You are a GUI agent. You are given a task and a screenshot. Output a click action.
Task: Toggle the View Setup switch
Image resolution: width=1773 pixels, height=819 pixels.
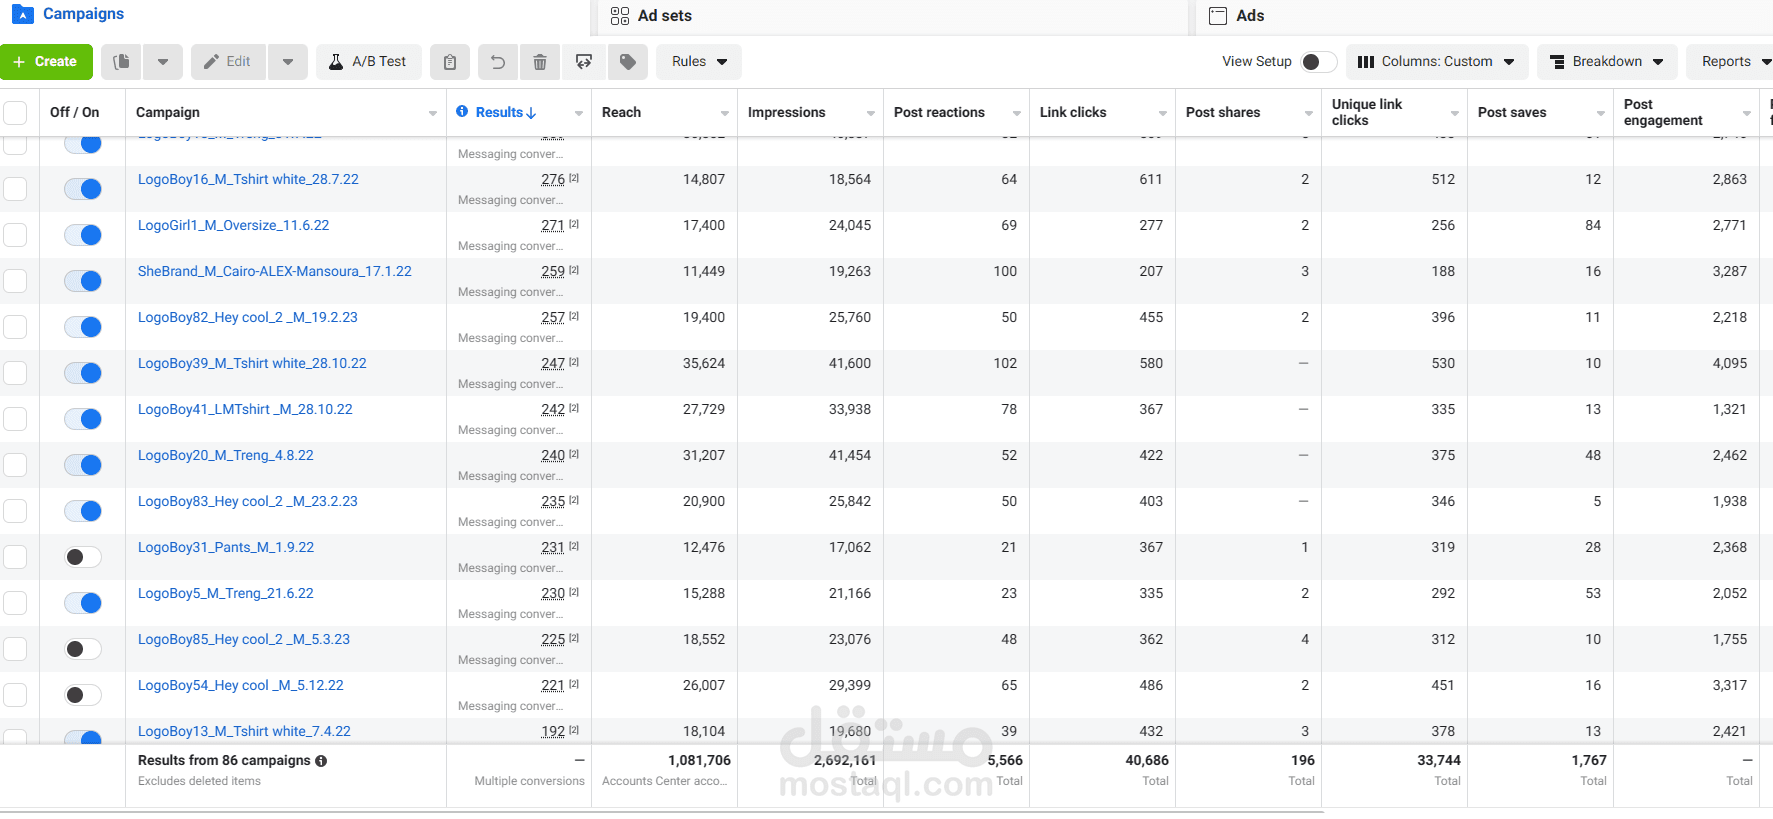coord(1318,62)
